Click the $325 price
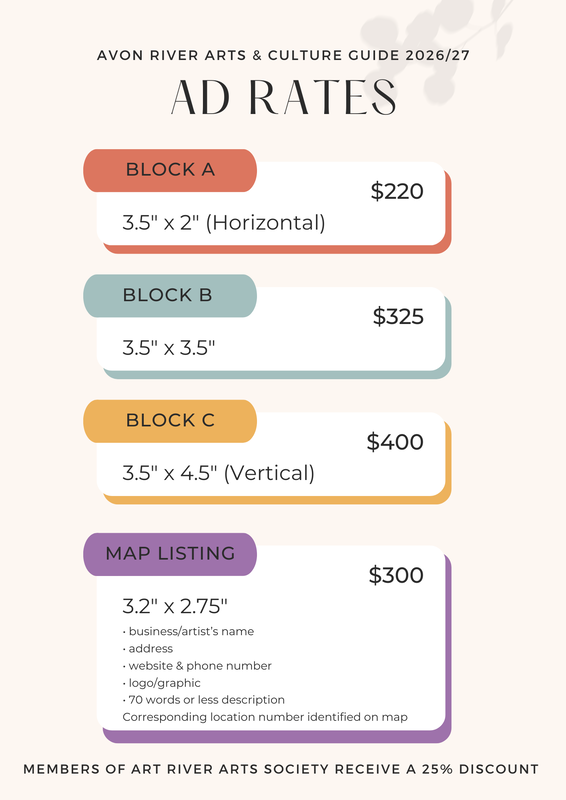566x800 pixels. 398,316
